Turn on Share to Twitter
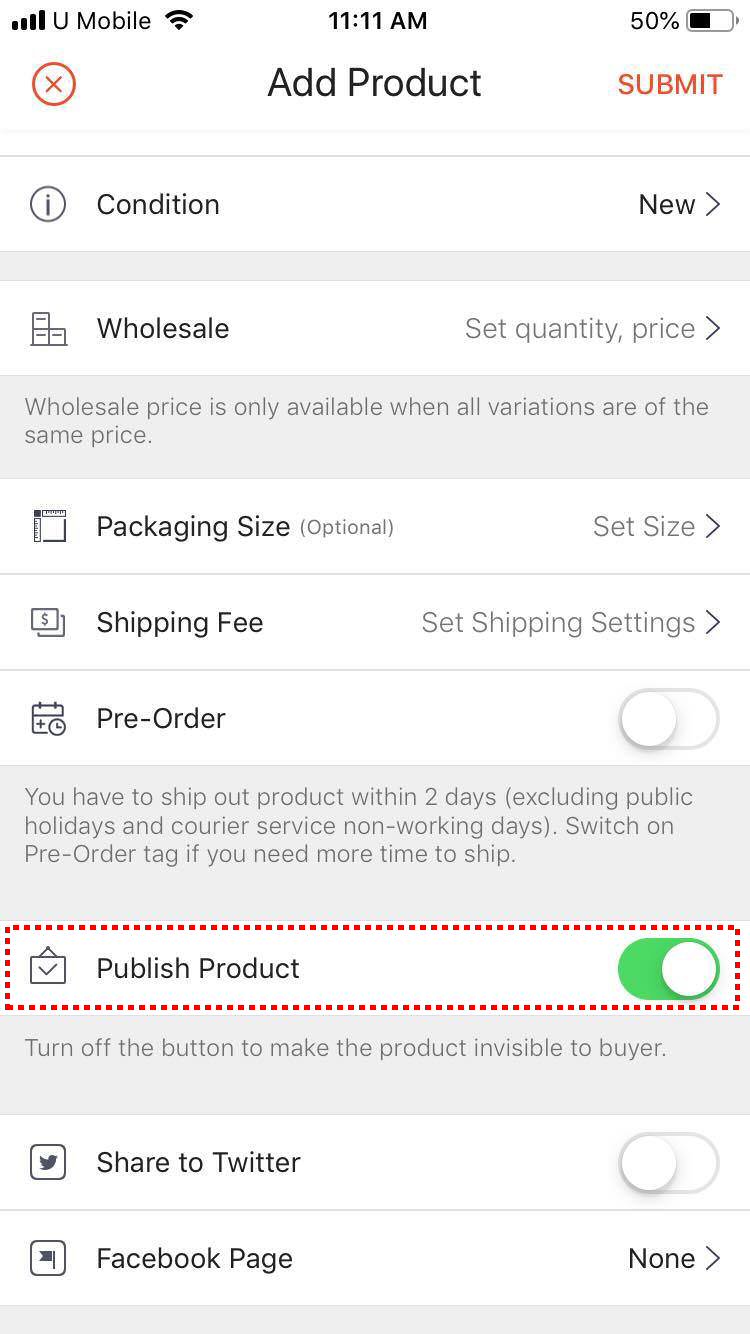Image resolution: width=750 pixels, height=1334 pixels. point(668,1162)
